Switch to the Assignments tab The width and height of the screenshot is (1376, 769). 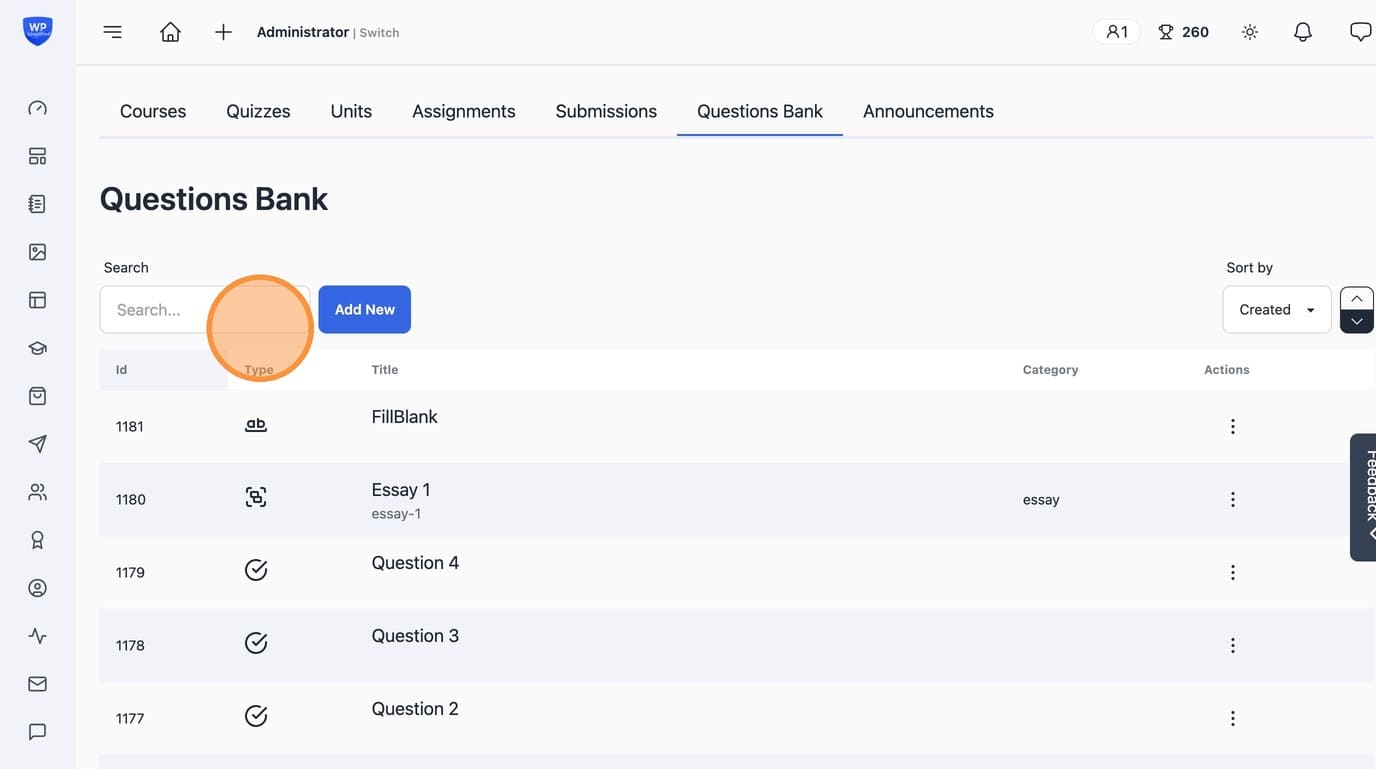point(464,111)
